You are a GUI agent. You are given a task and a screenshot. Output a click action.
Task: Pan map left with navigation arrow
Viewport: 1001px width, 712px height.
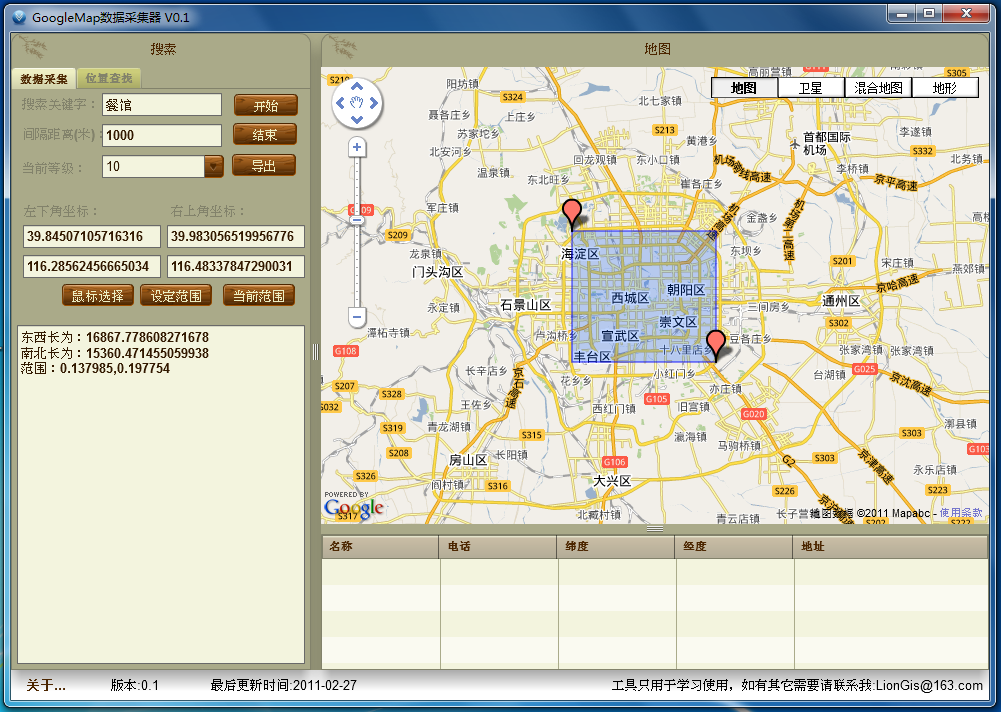coord(340,103)
